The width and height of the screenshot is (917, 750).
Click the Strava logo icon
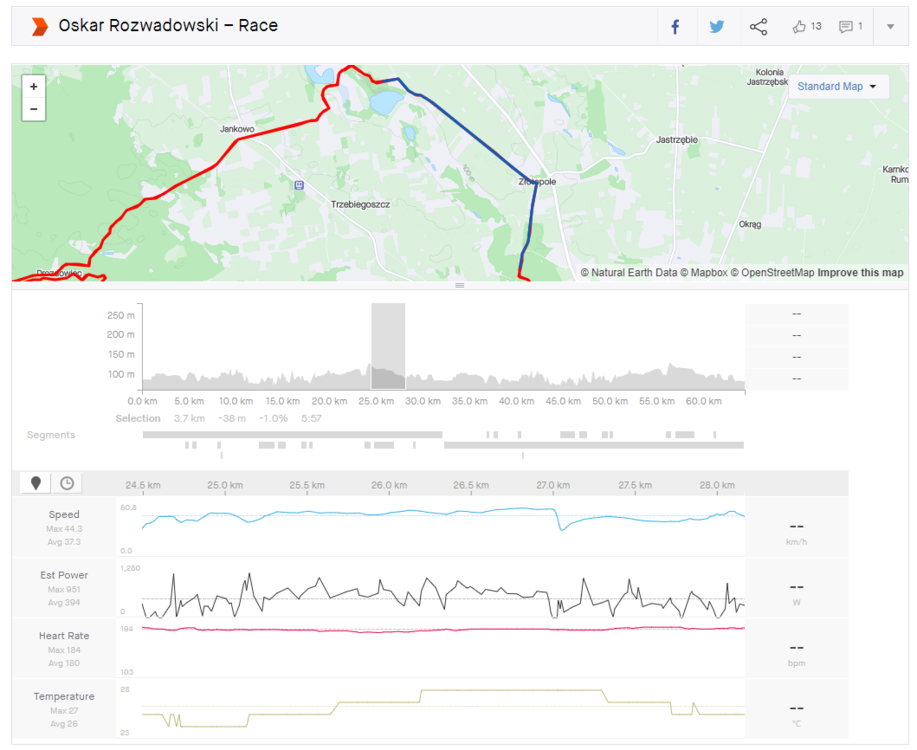point(39,26)
